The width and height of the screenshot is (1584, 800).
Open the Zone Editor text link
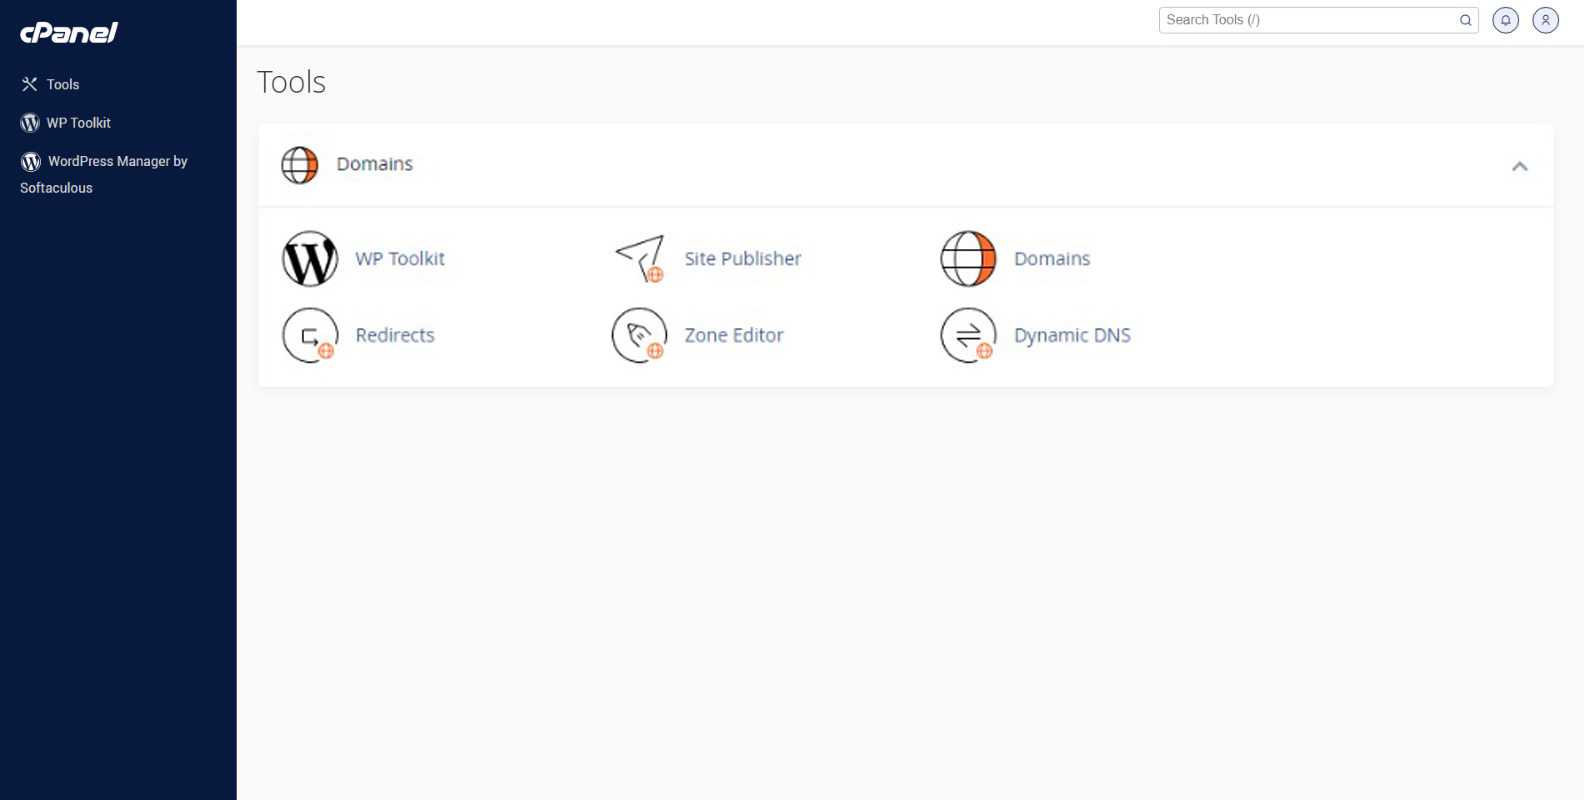(x=733, y=335)
